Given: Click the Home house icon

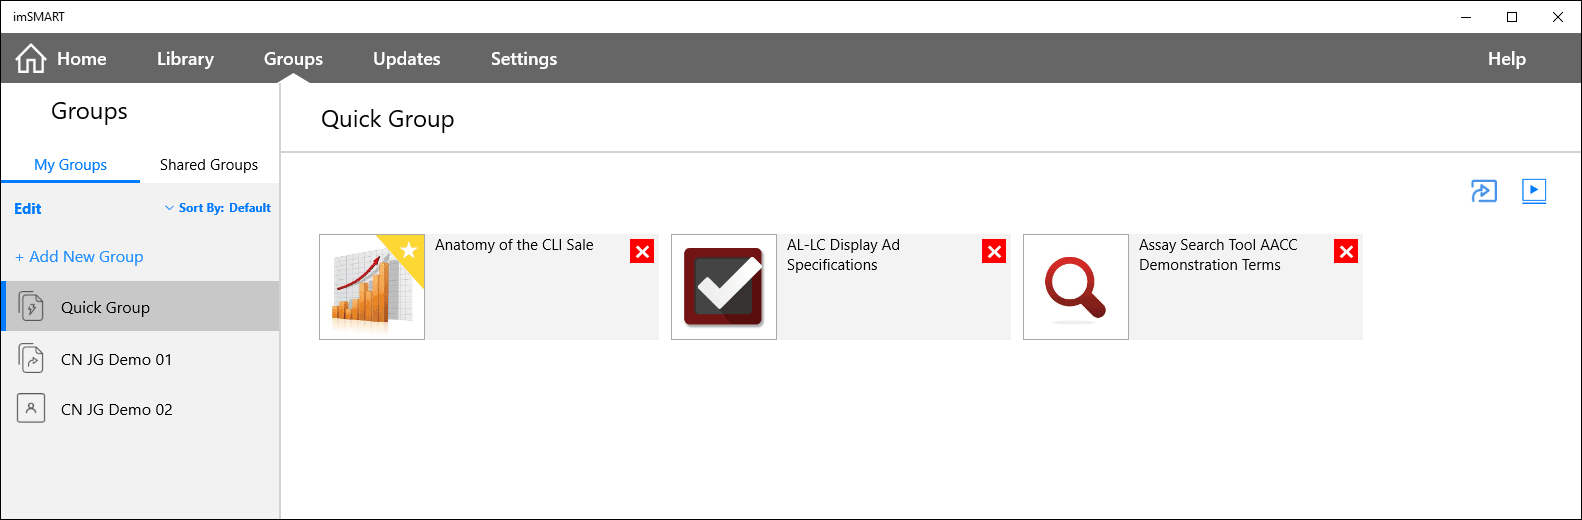Looking at the screenshot, I should coord(31,59).
